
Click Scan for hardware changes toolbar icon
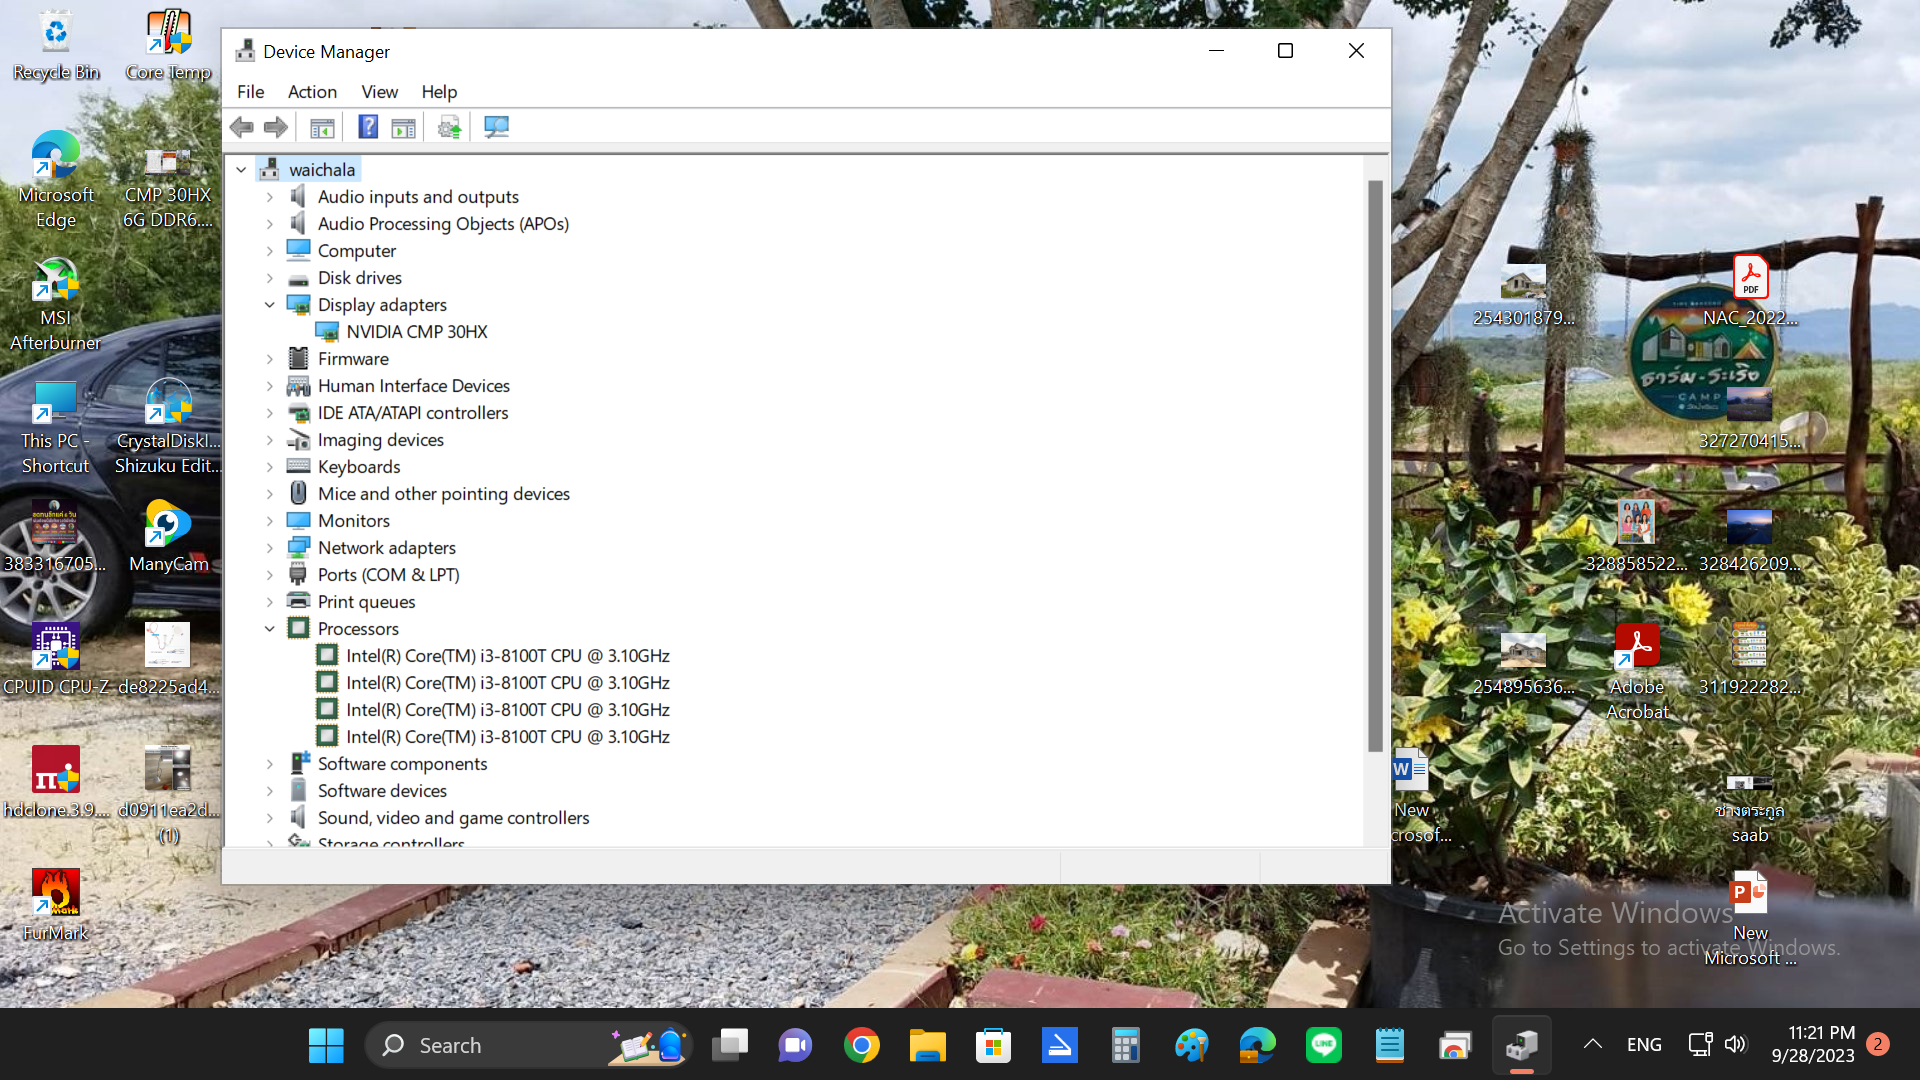tap(497, 127)
